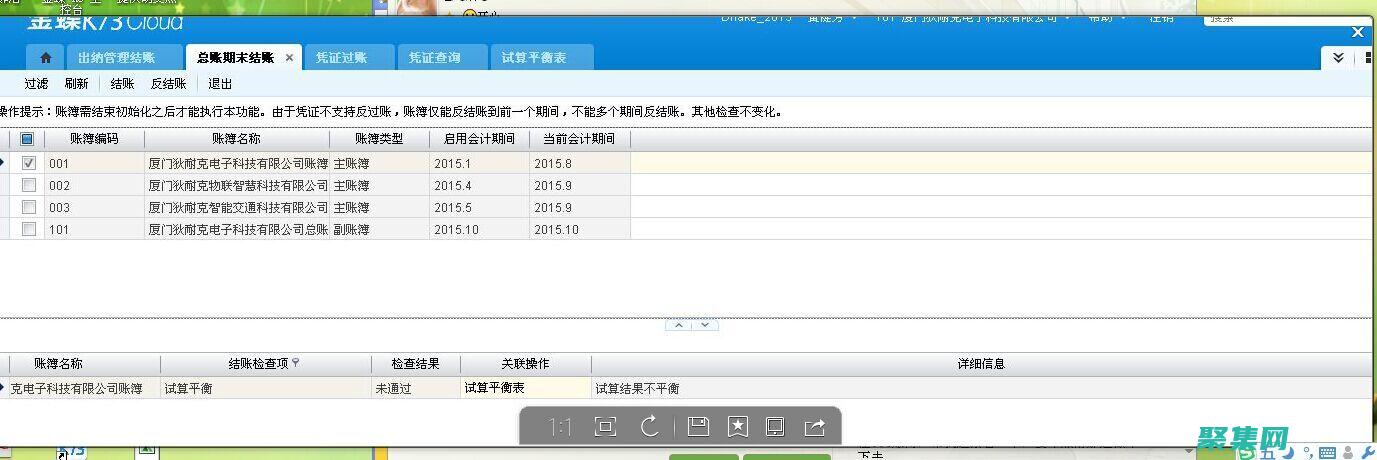Click the 当前会计期间 column header

(x=580, y=139)
